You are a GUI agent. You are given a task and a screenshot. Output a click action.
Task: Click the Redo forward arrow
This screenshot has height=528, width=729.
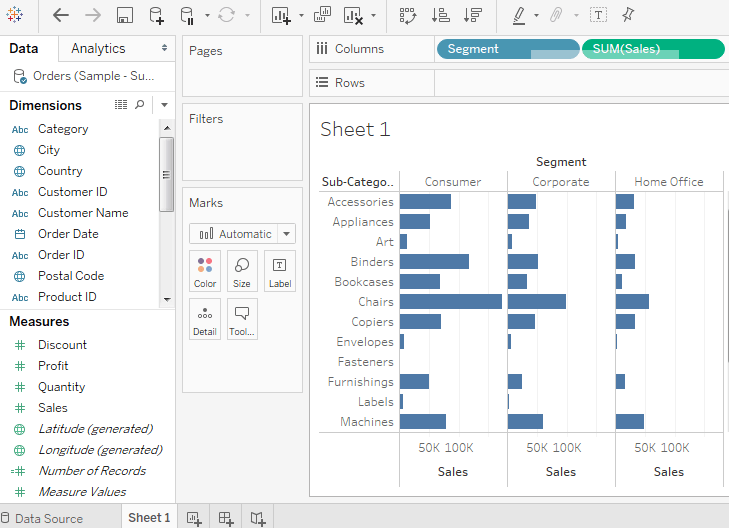tap(93, 15)
